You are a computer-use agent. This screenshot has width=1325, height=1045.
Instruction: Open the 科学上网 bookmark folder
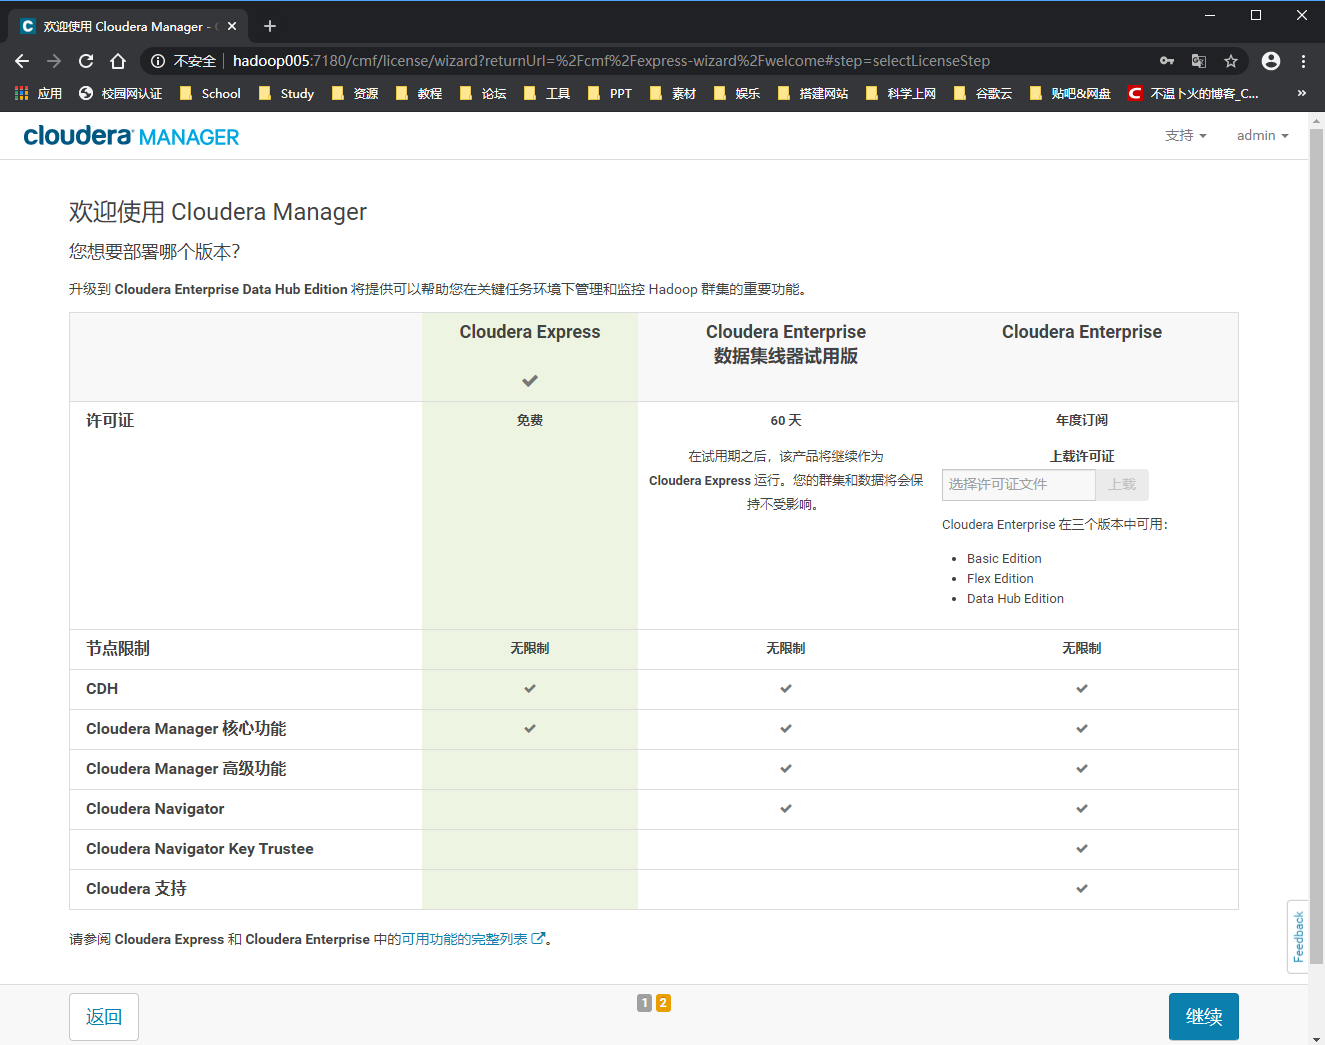click(x=901, y=93)
